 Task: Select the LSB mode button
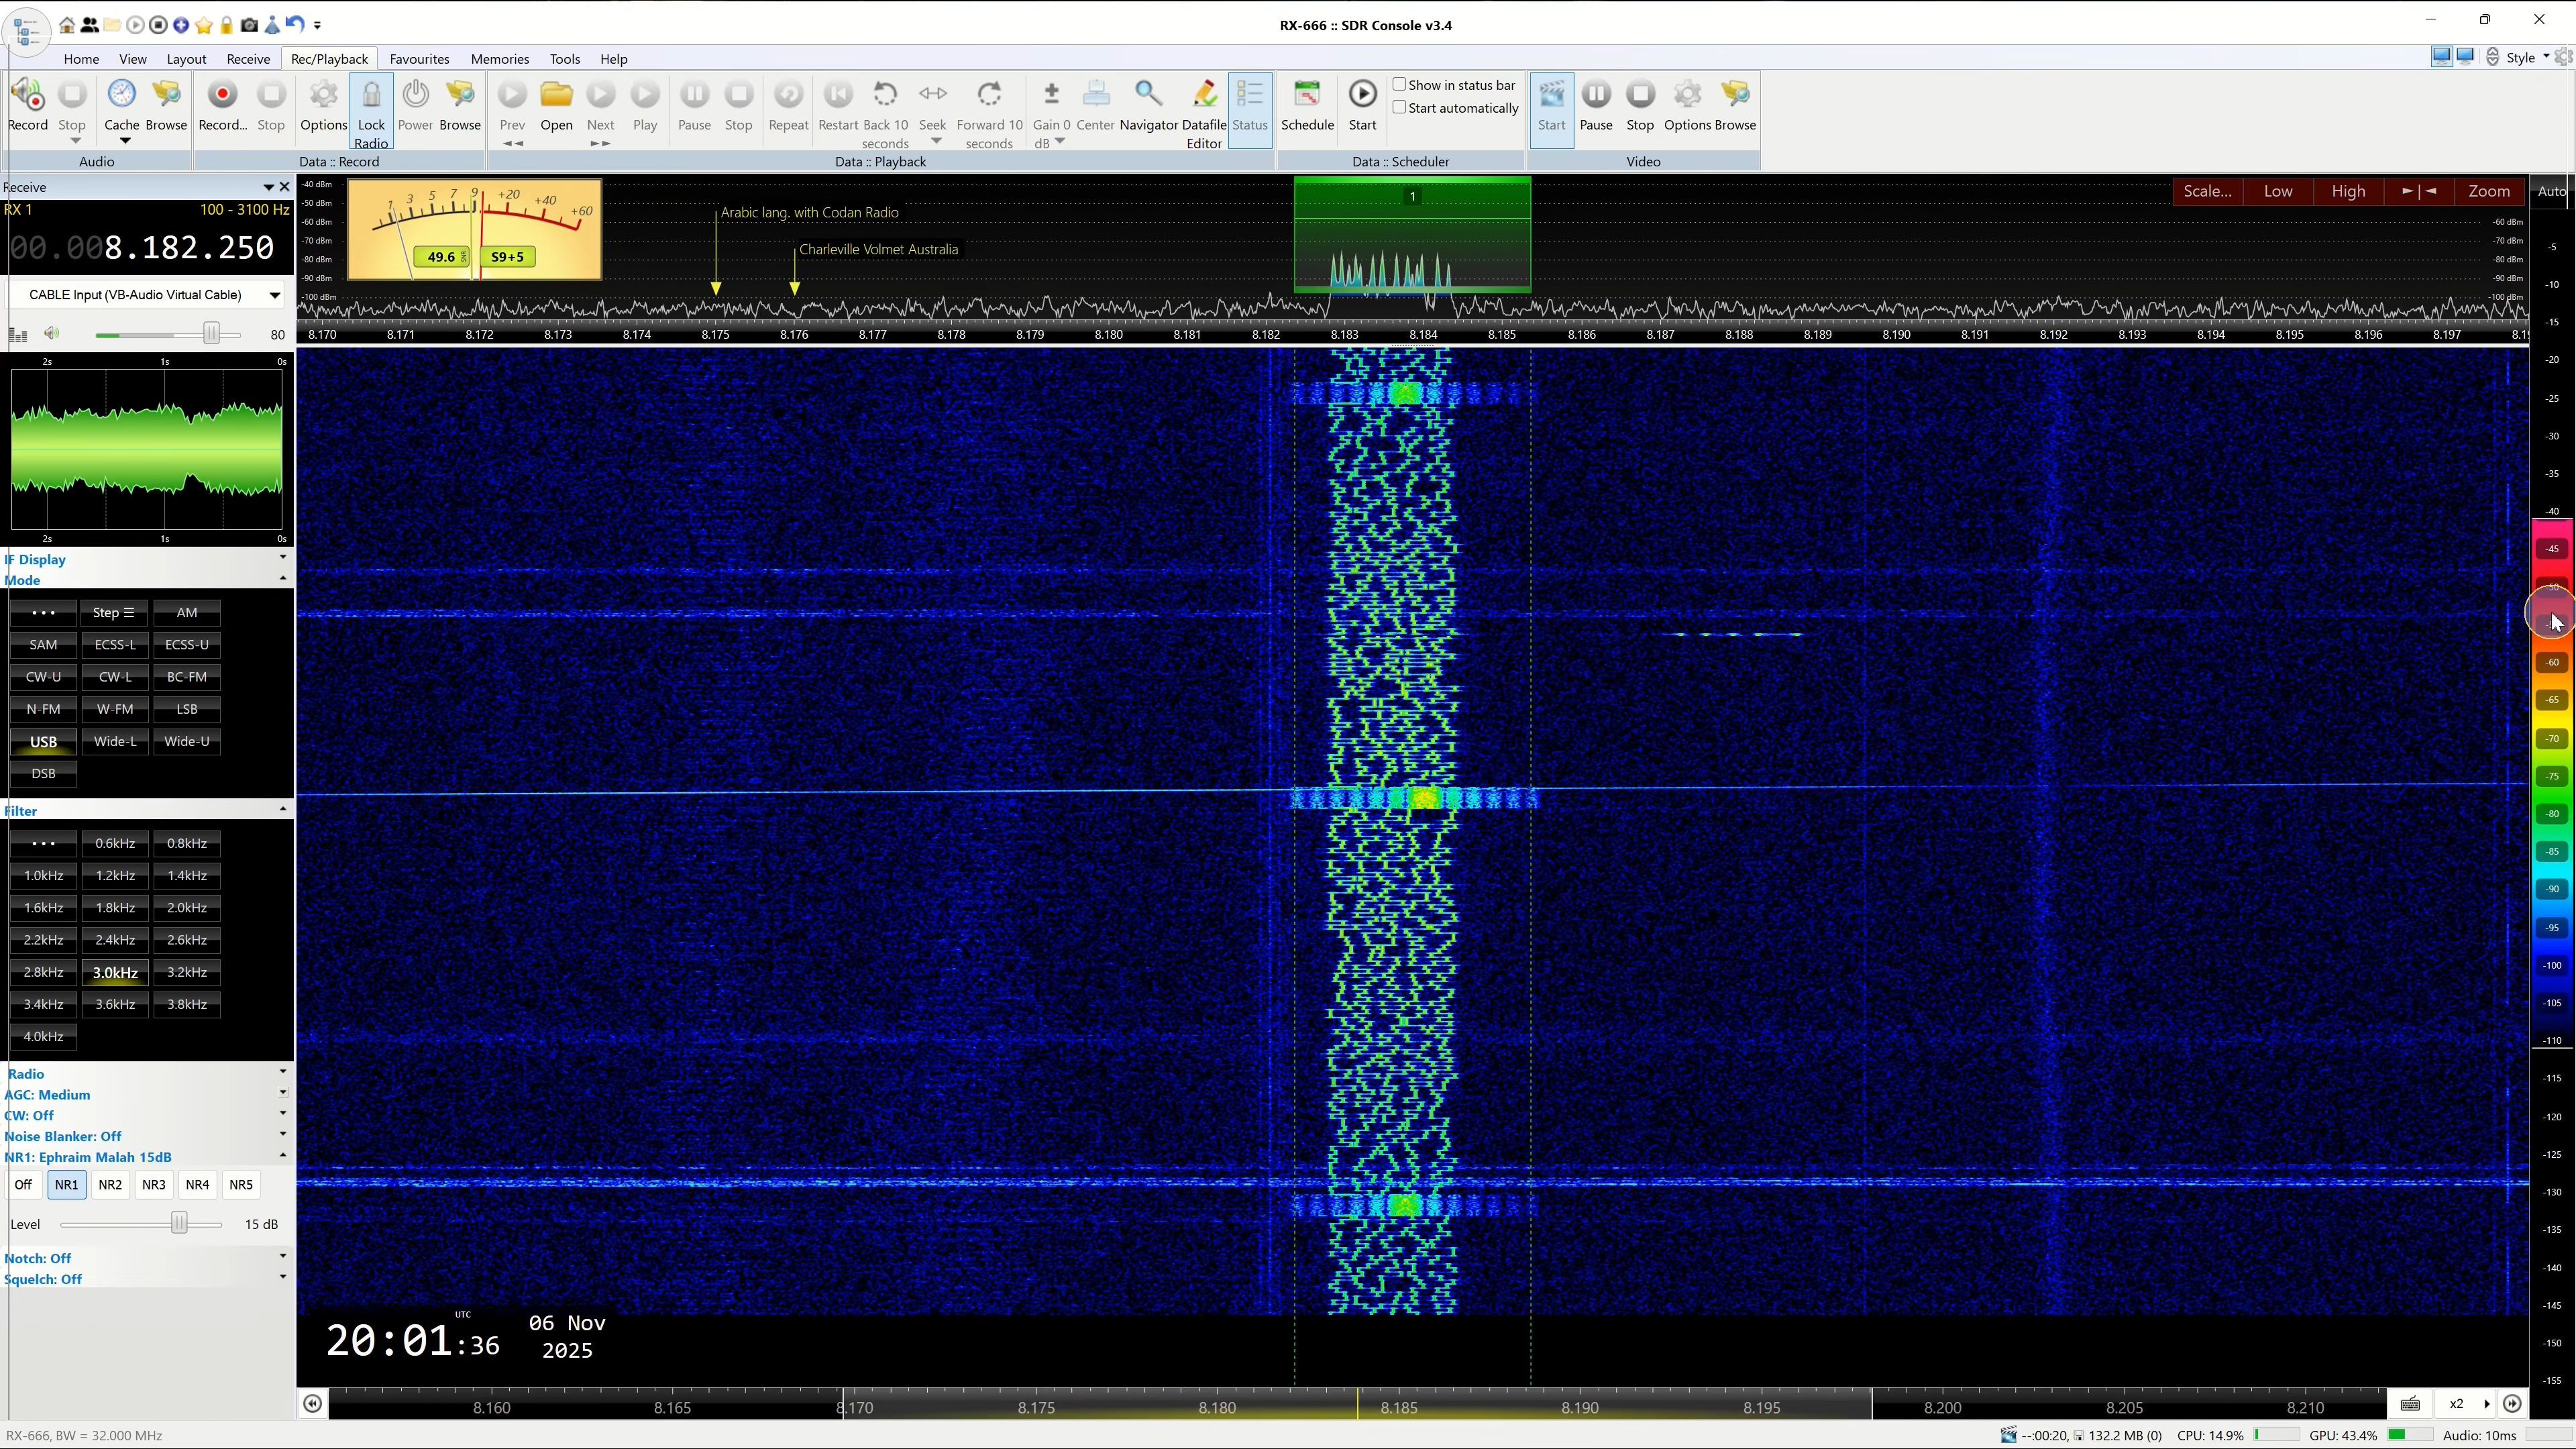[x=187, y=709]
